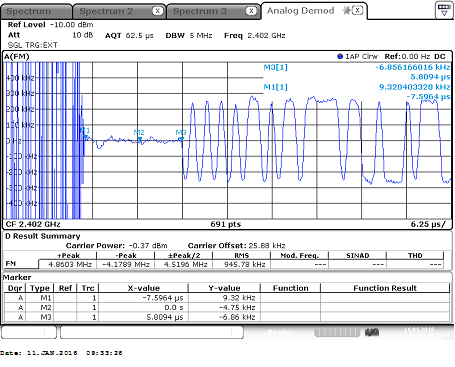The width and height of the screenshot is (455, 367).
Task: Select the M3 row in Marker table
Action: (x=227, y=317)
